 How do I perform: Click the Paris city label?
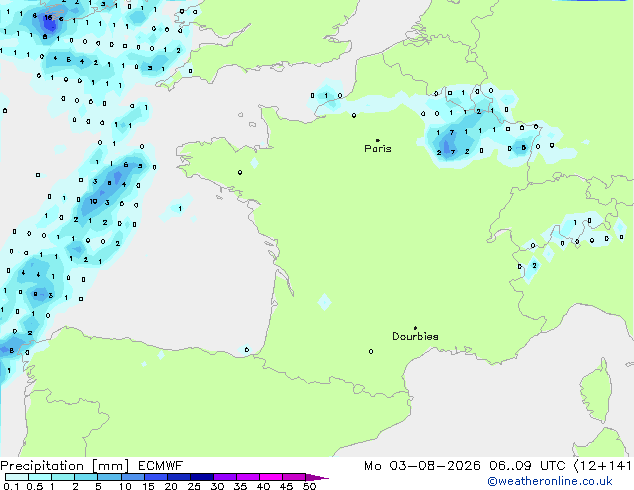pyautogui.click(x=378, y=149)
